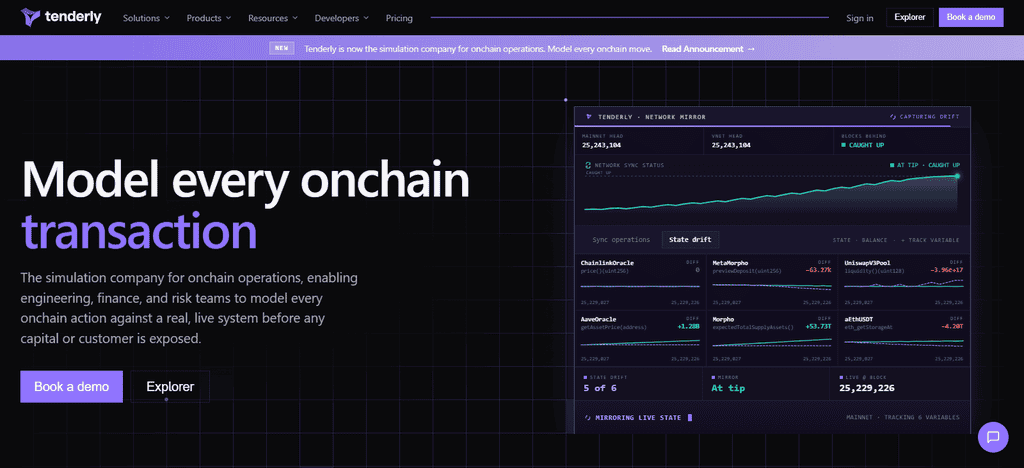Click the ChainlinkOracle card title
1024x468 pixels.
pyautogui.click(x=607, y=262)
